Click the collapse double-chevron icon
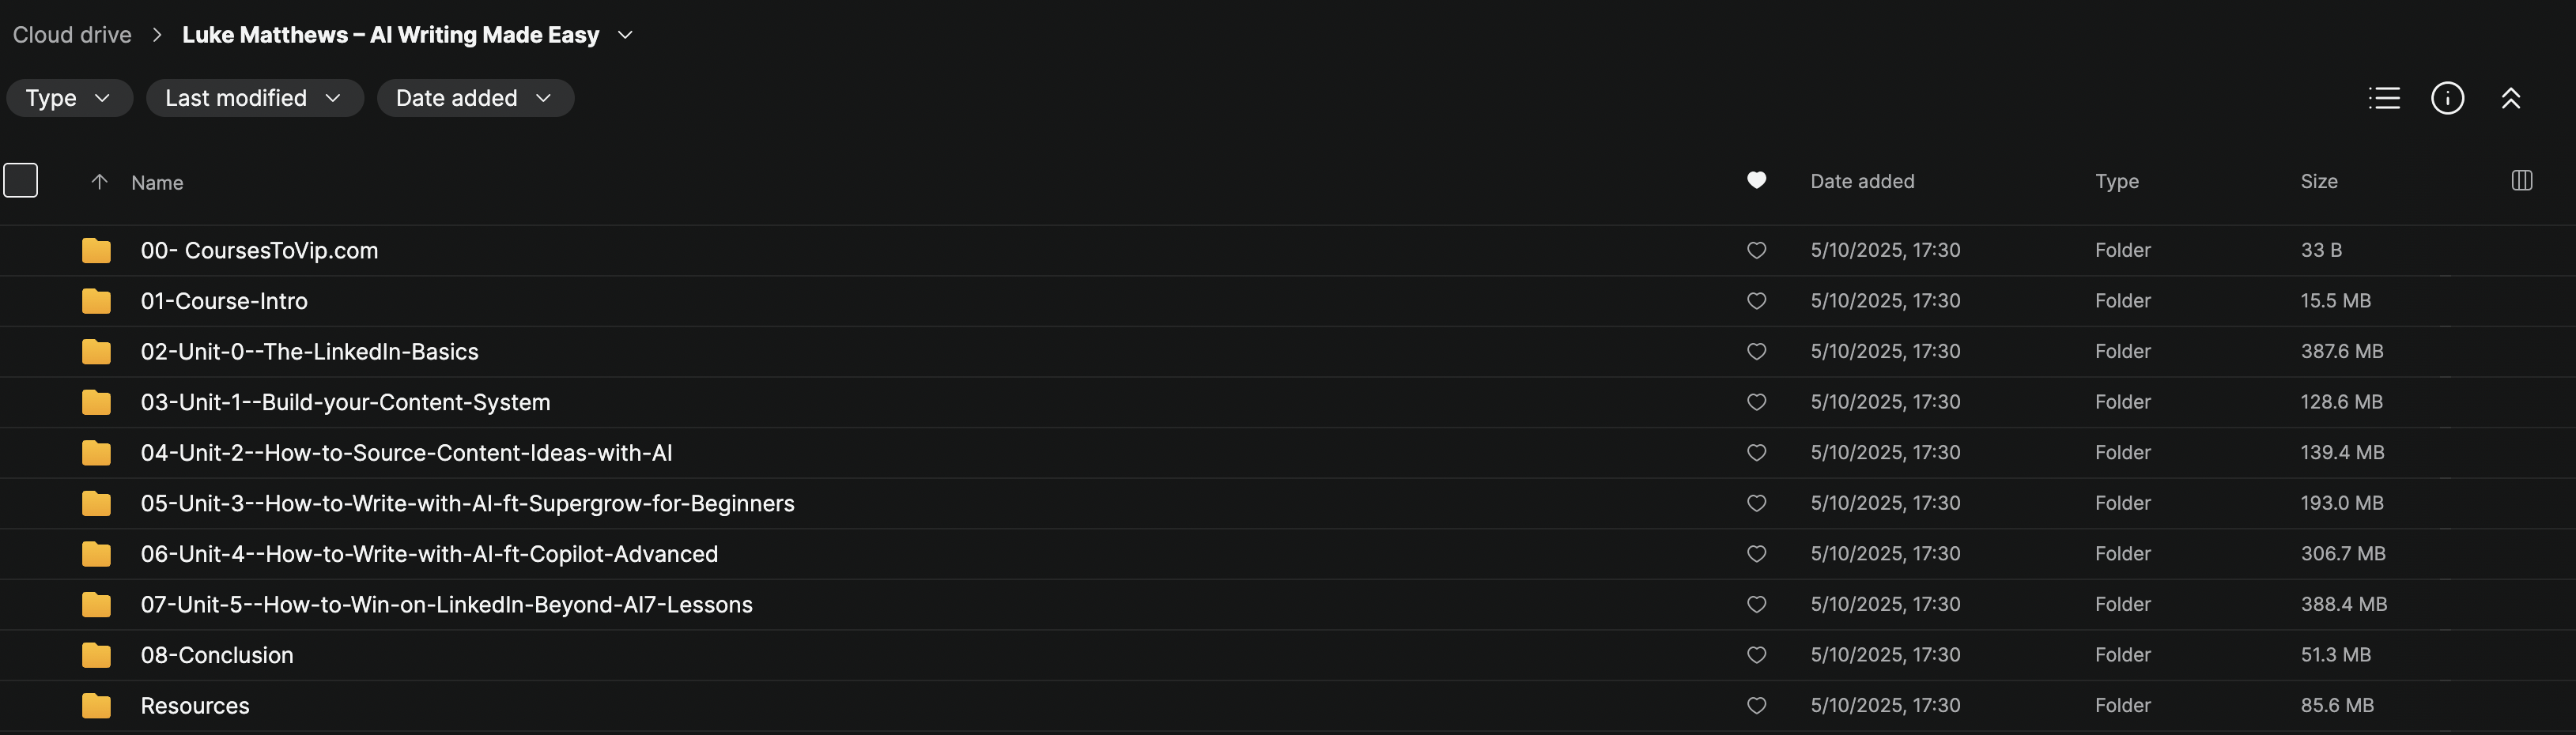 click(x=2510, y=98)
